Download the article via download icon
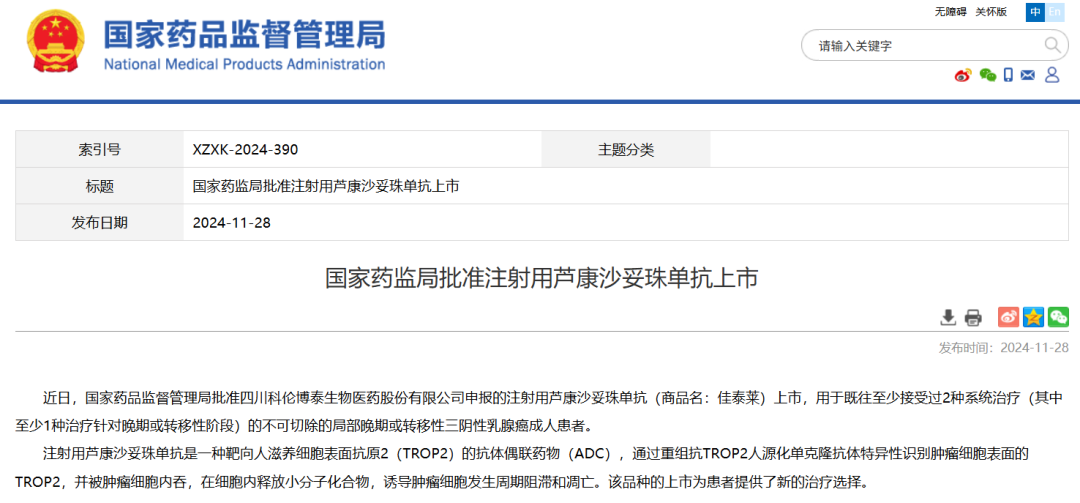 pos(948,317)
